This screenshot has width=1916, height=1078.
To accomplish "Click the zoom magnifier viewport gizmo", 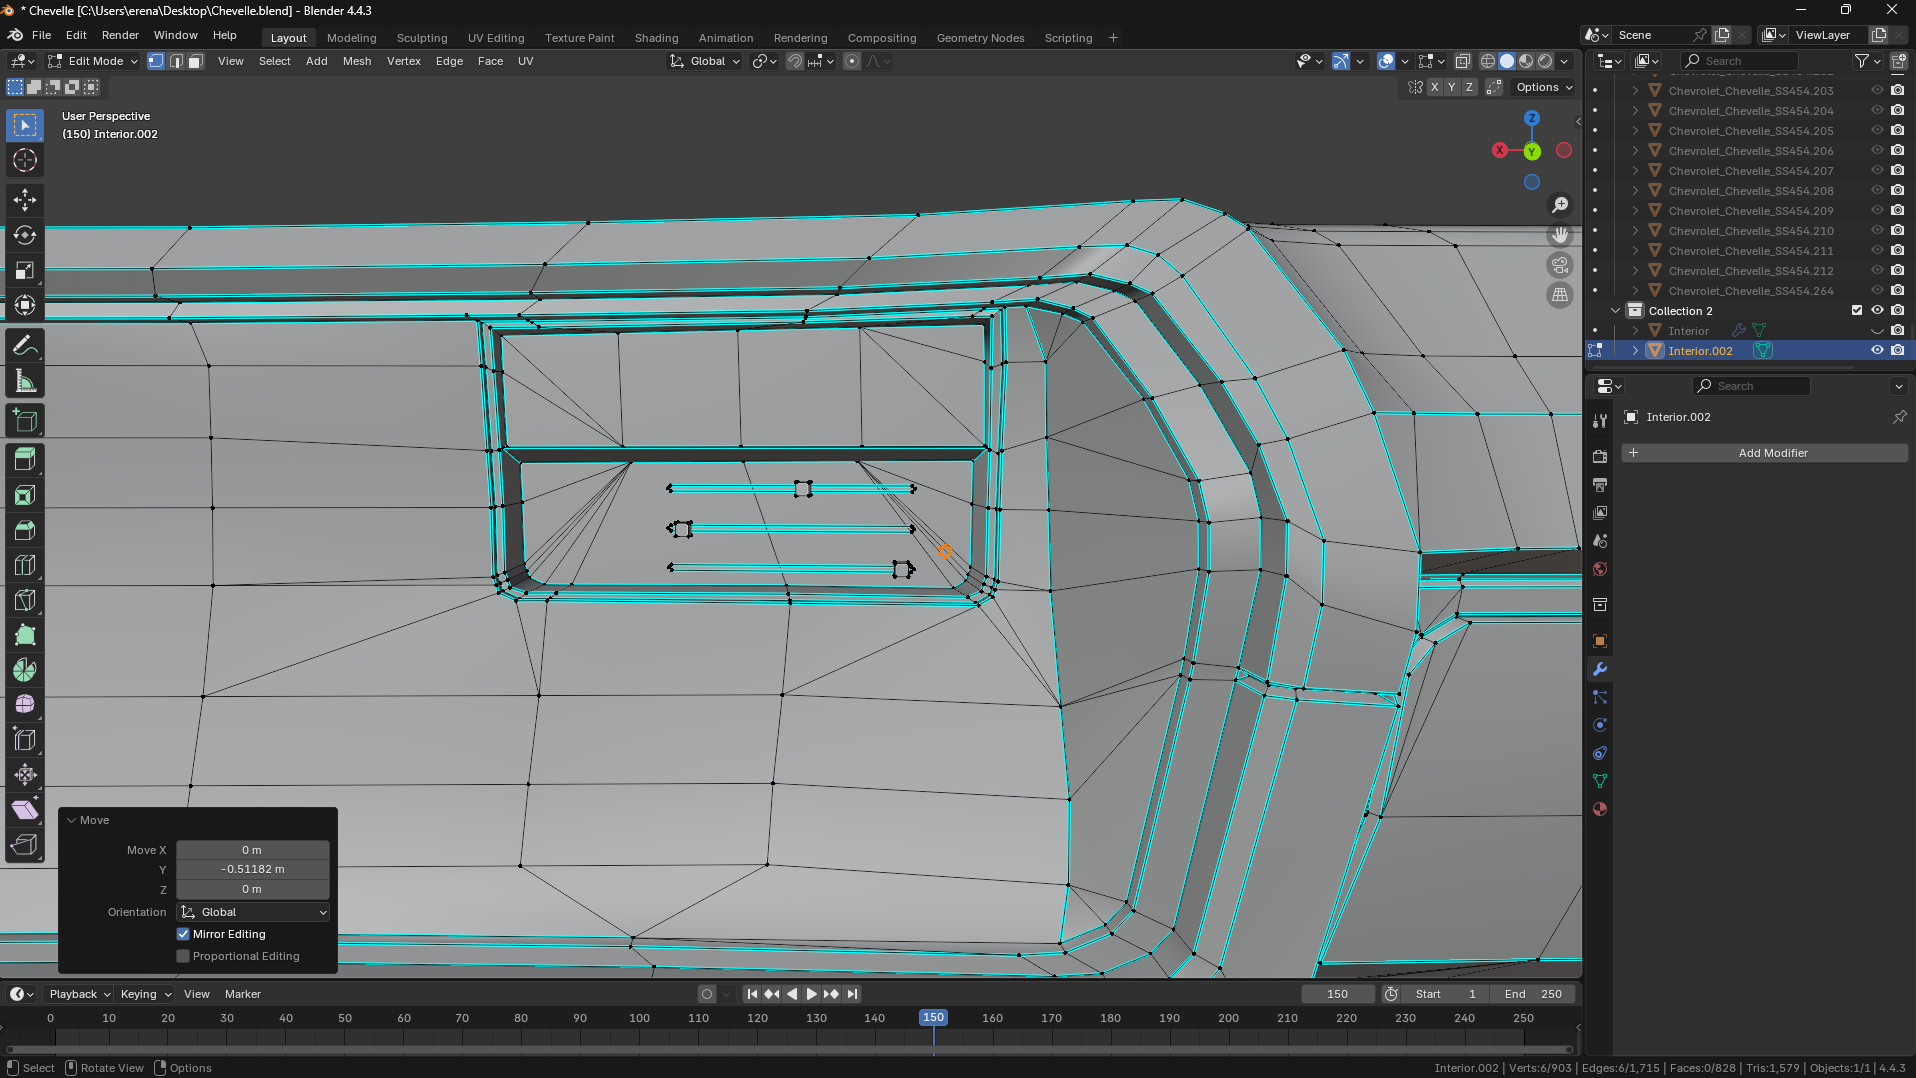I will point(1560,205).
